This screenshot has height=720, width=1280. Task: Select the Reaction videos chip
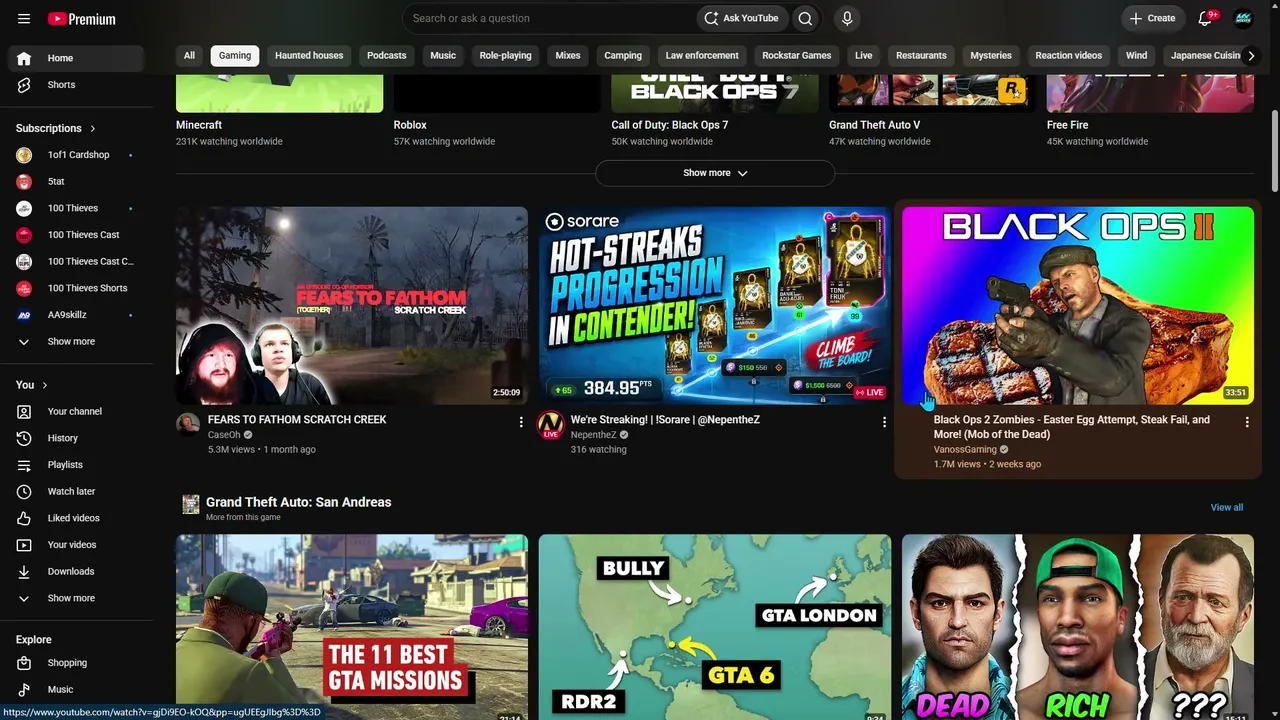pos(1069,56)
